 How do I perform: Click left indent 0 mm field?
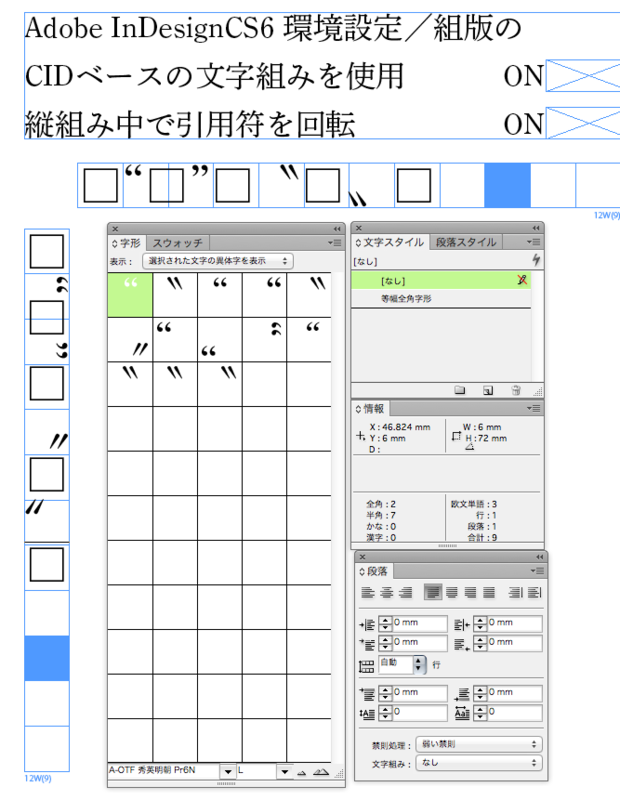[x=419, y=623]
